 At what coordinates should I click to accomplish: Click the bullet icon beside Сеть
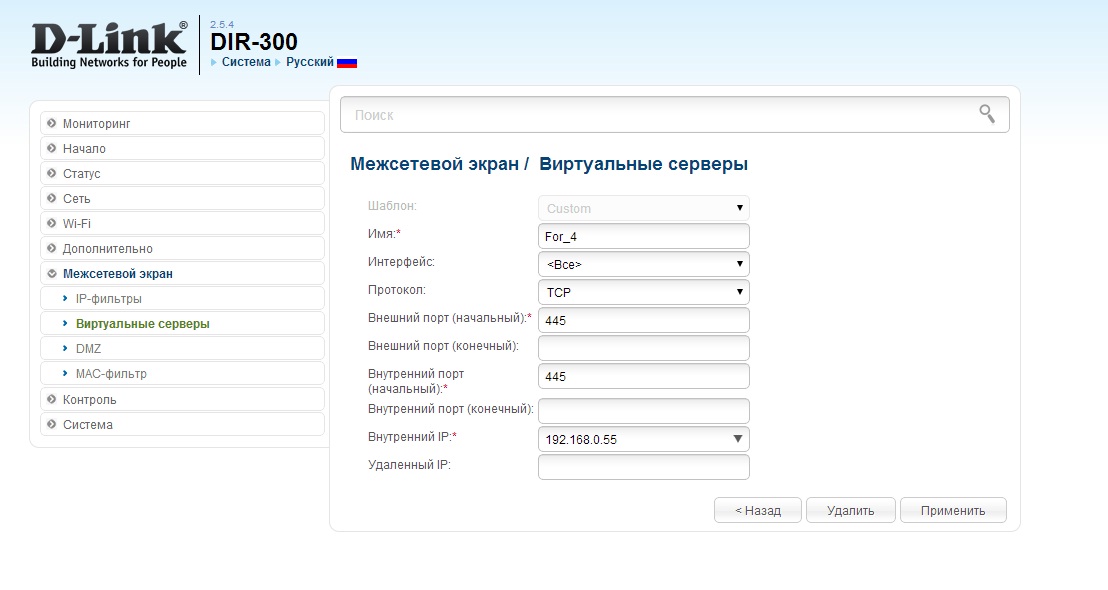pyautogui.click(x=52, y=199)
